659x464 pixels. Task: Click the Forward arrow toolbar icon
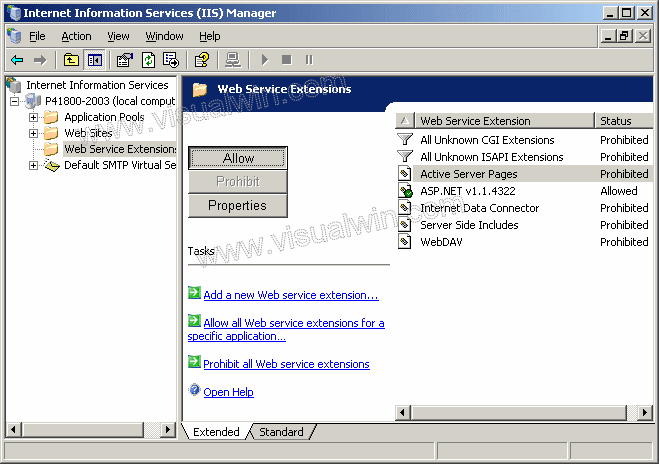tap(40, 61)
